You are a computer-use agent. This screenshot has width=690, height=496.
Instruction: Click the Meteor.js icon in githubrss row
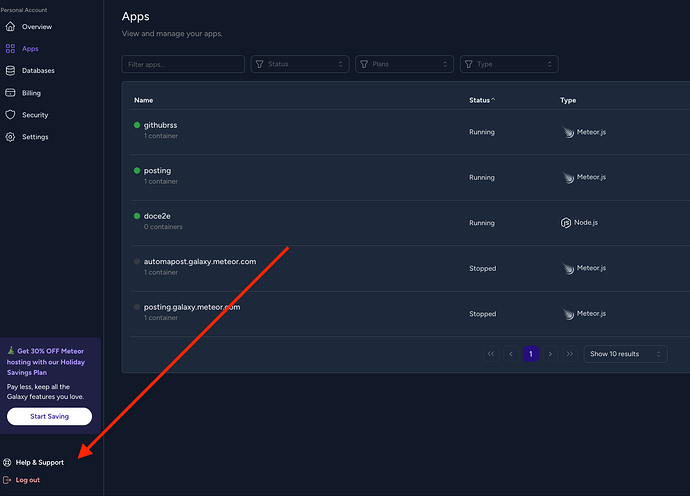point(567,132)
